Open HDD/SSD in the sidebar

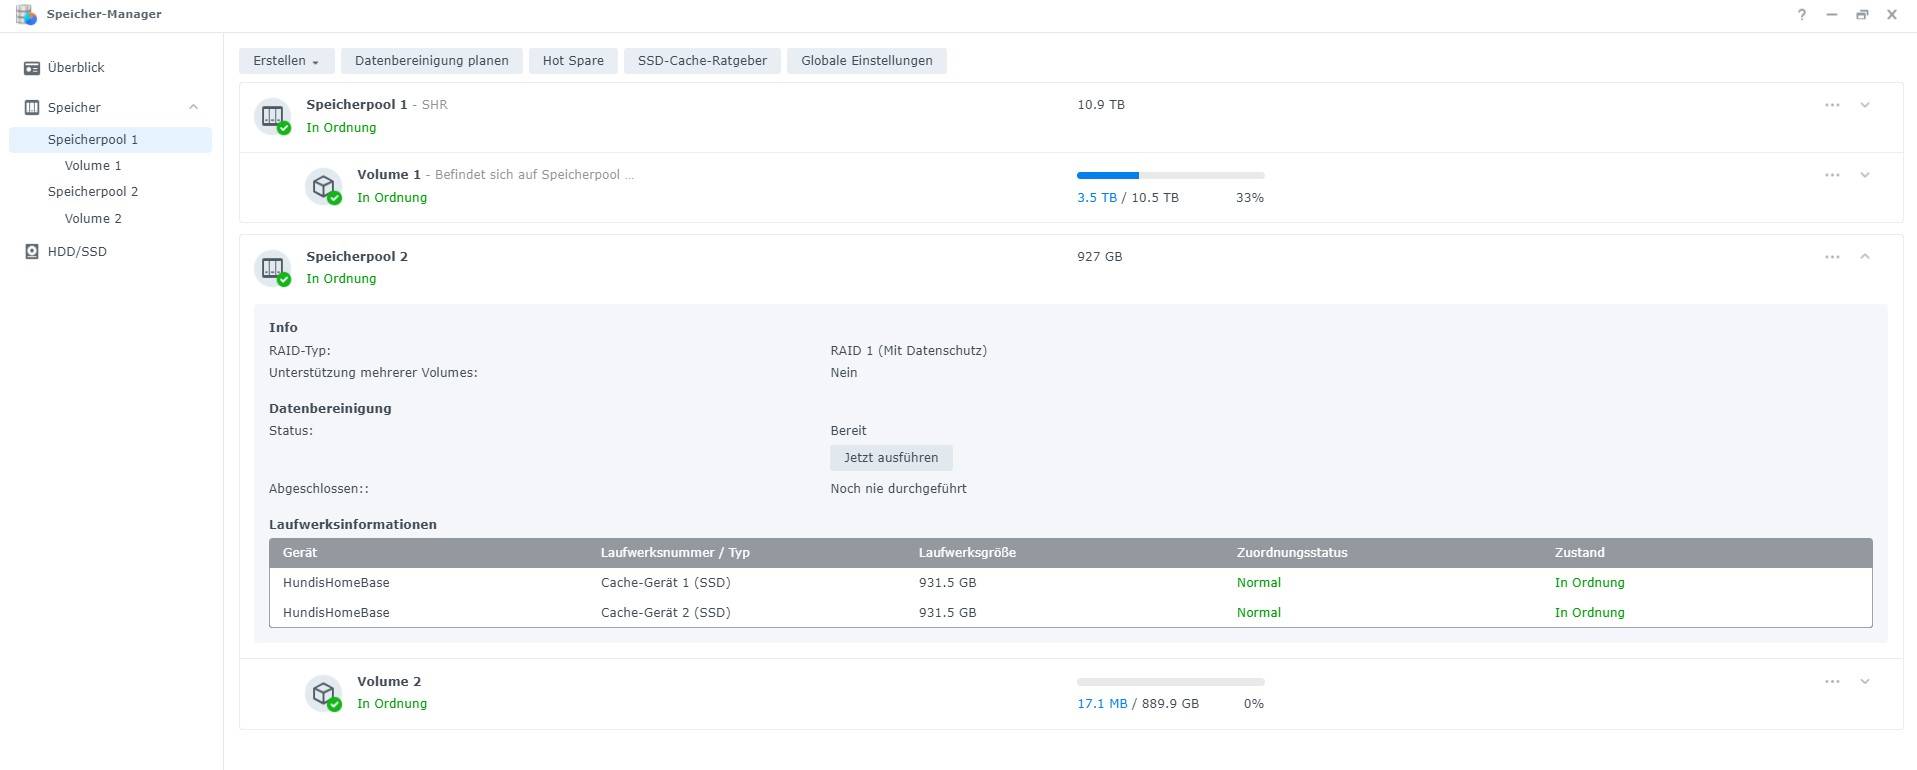pyautogui.click(x=77, y=252)
